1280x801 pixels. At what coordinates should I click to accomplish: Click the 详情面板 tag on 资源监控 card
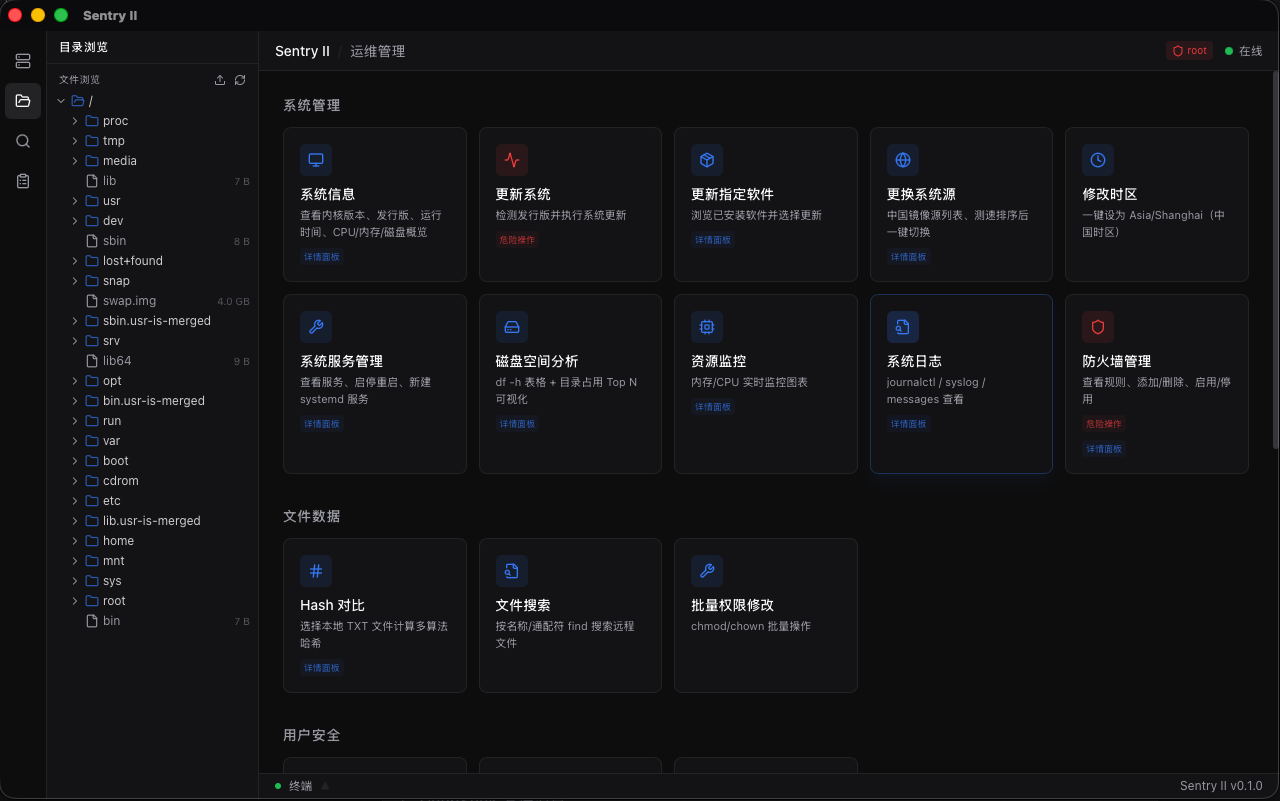pyautogui.click(x=712, y=407)
